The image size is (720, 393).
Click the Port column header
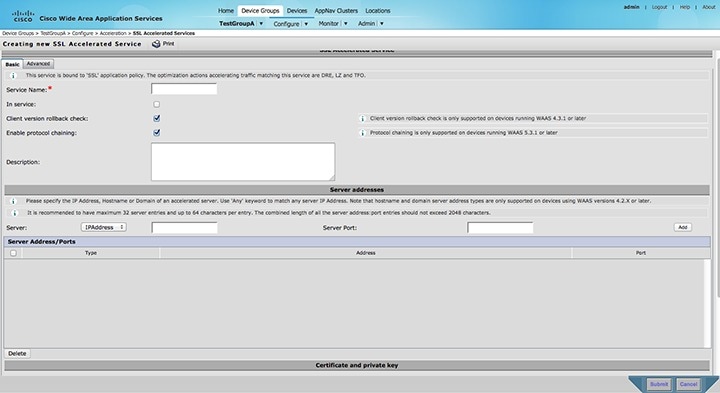click(x=641, y=253)
